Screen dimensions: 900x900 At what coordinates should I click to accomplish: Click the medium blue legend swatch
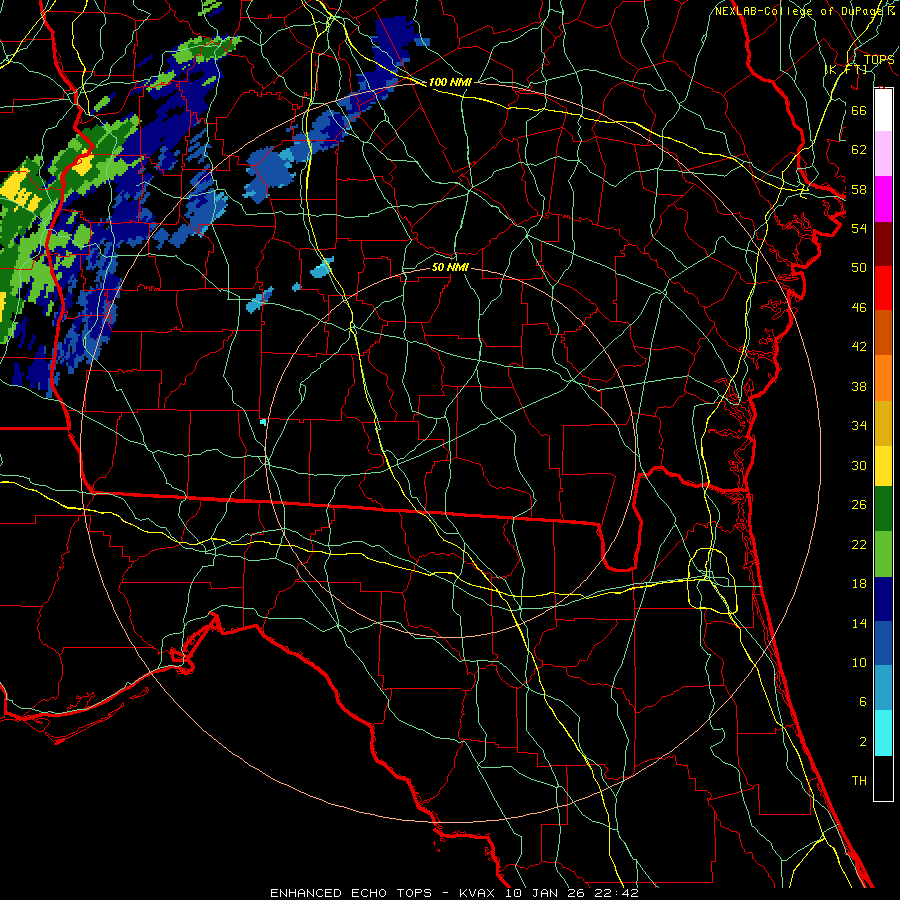coord(883,643)
